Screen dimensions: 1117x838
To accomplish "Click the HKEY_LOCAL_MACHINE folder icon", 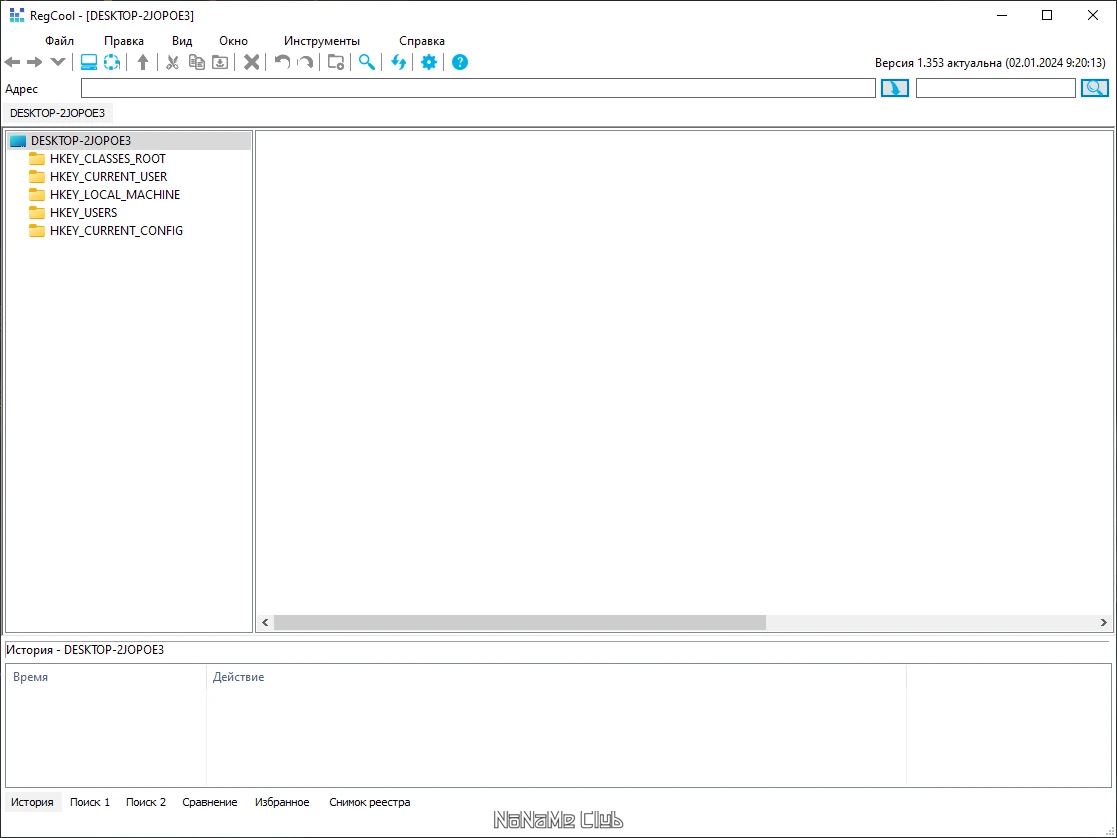I will click(x=37, y=194).
